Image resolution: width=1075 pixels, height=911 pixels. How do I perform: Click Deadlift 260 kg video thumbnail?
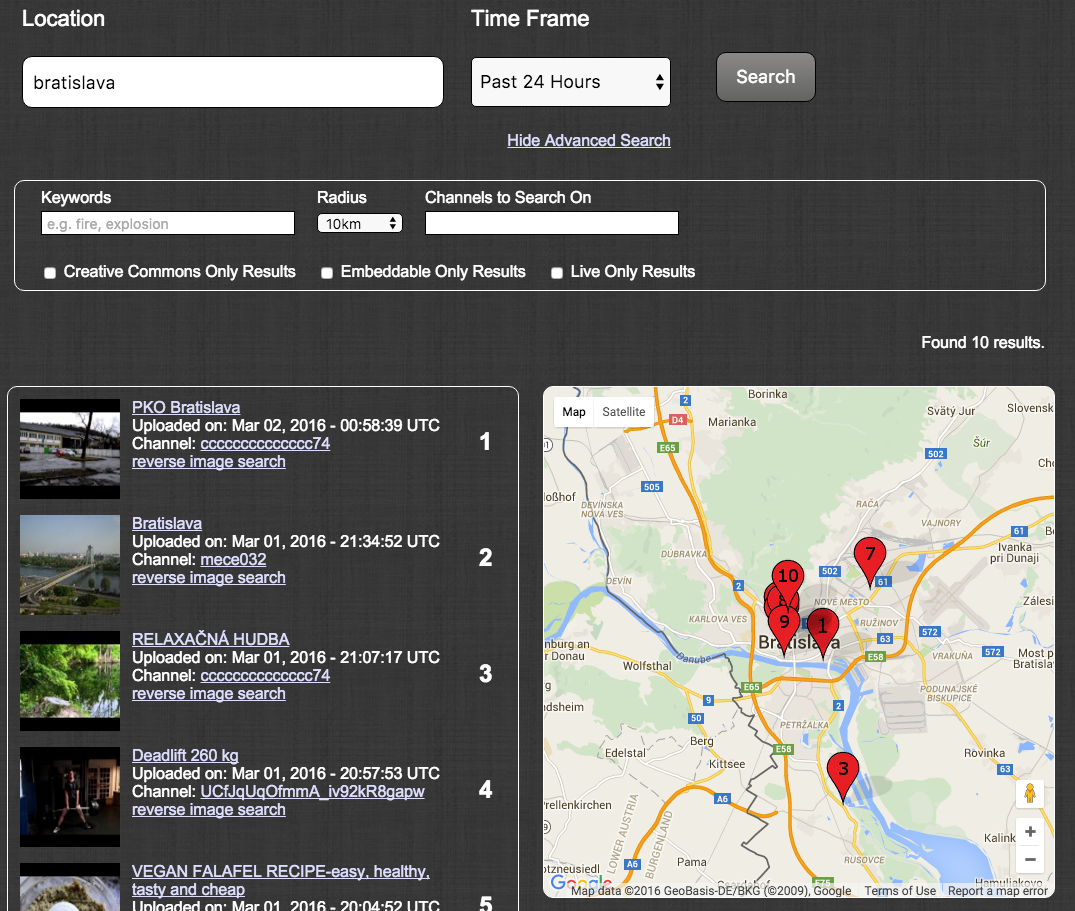coord(70,797)
